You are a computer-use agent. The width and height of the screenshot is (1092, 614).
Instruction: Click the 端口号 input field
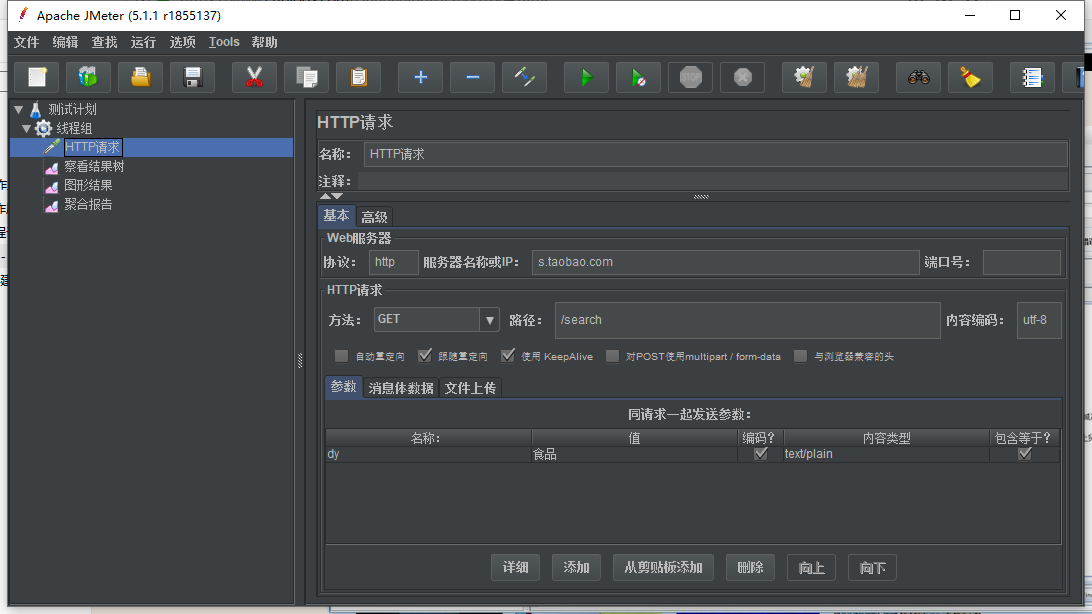point(1021,262)
